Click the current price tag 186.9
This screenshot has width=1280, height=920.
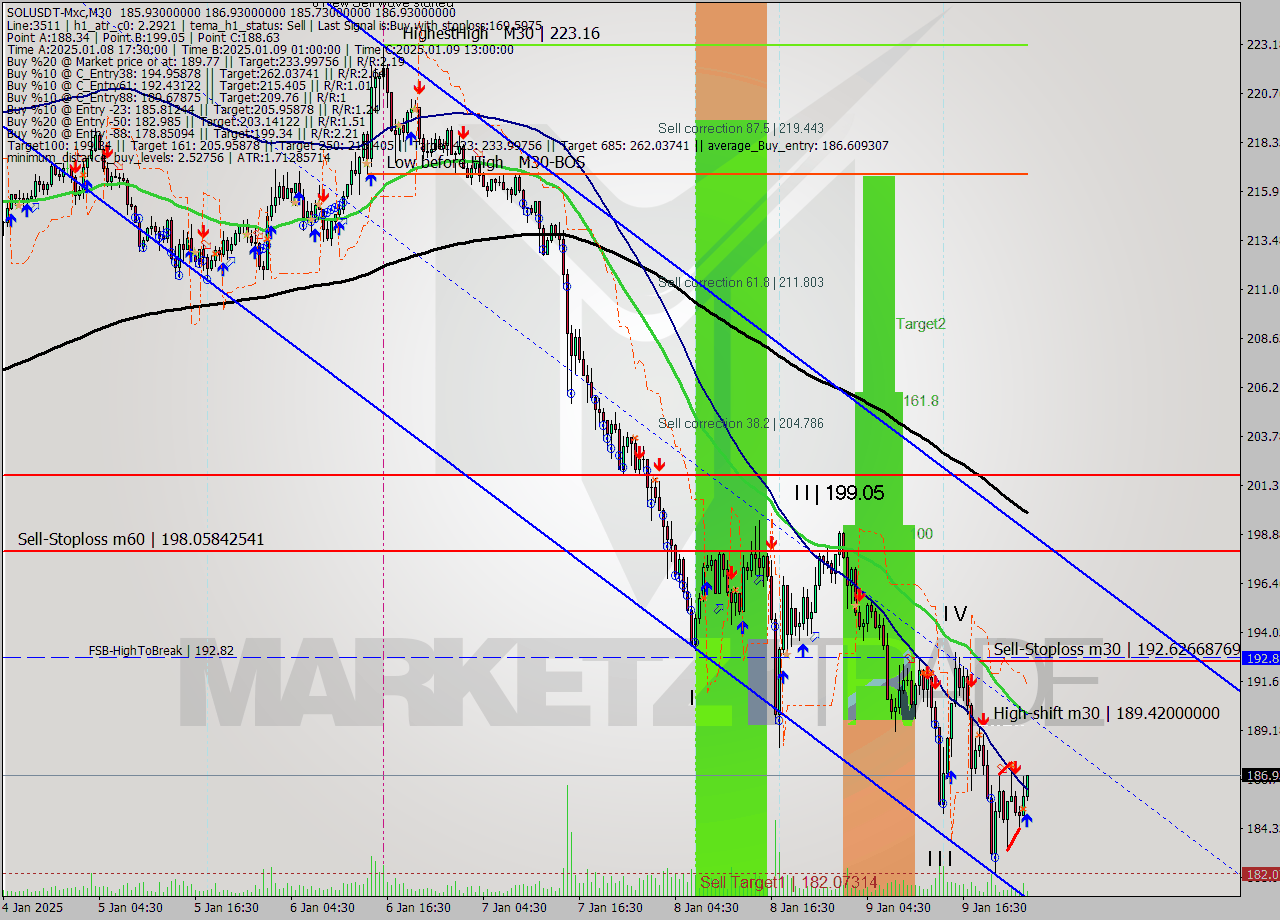tap(1261, 775)
